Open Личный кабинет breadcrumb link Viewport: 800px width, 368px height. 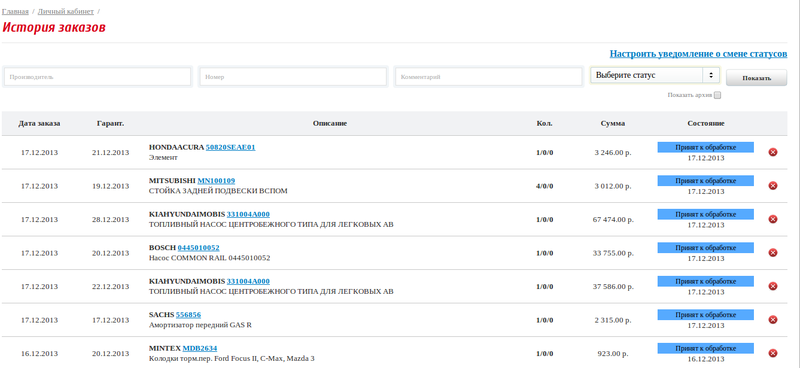tap(66, 11)
